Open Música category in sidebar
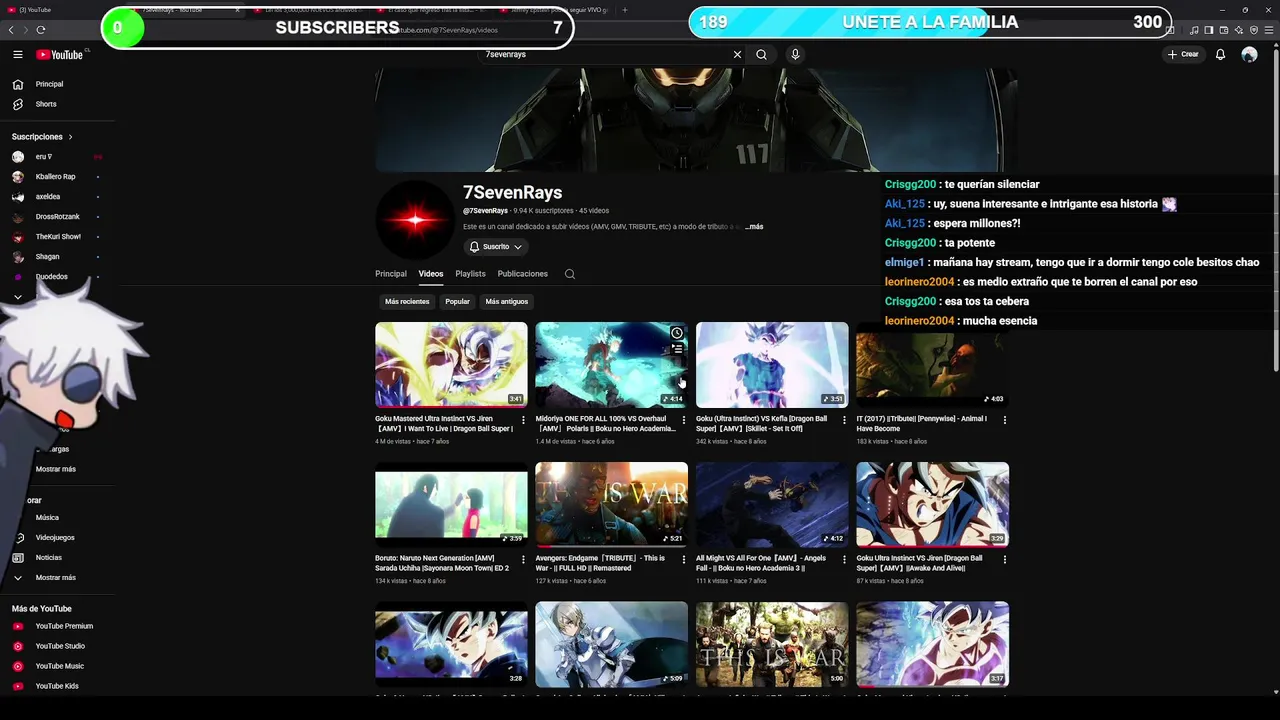The height and width of the screenshot is (720, 1280). 47,517
